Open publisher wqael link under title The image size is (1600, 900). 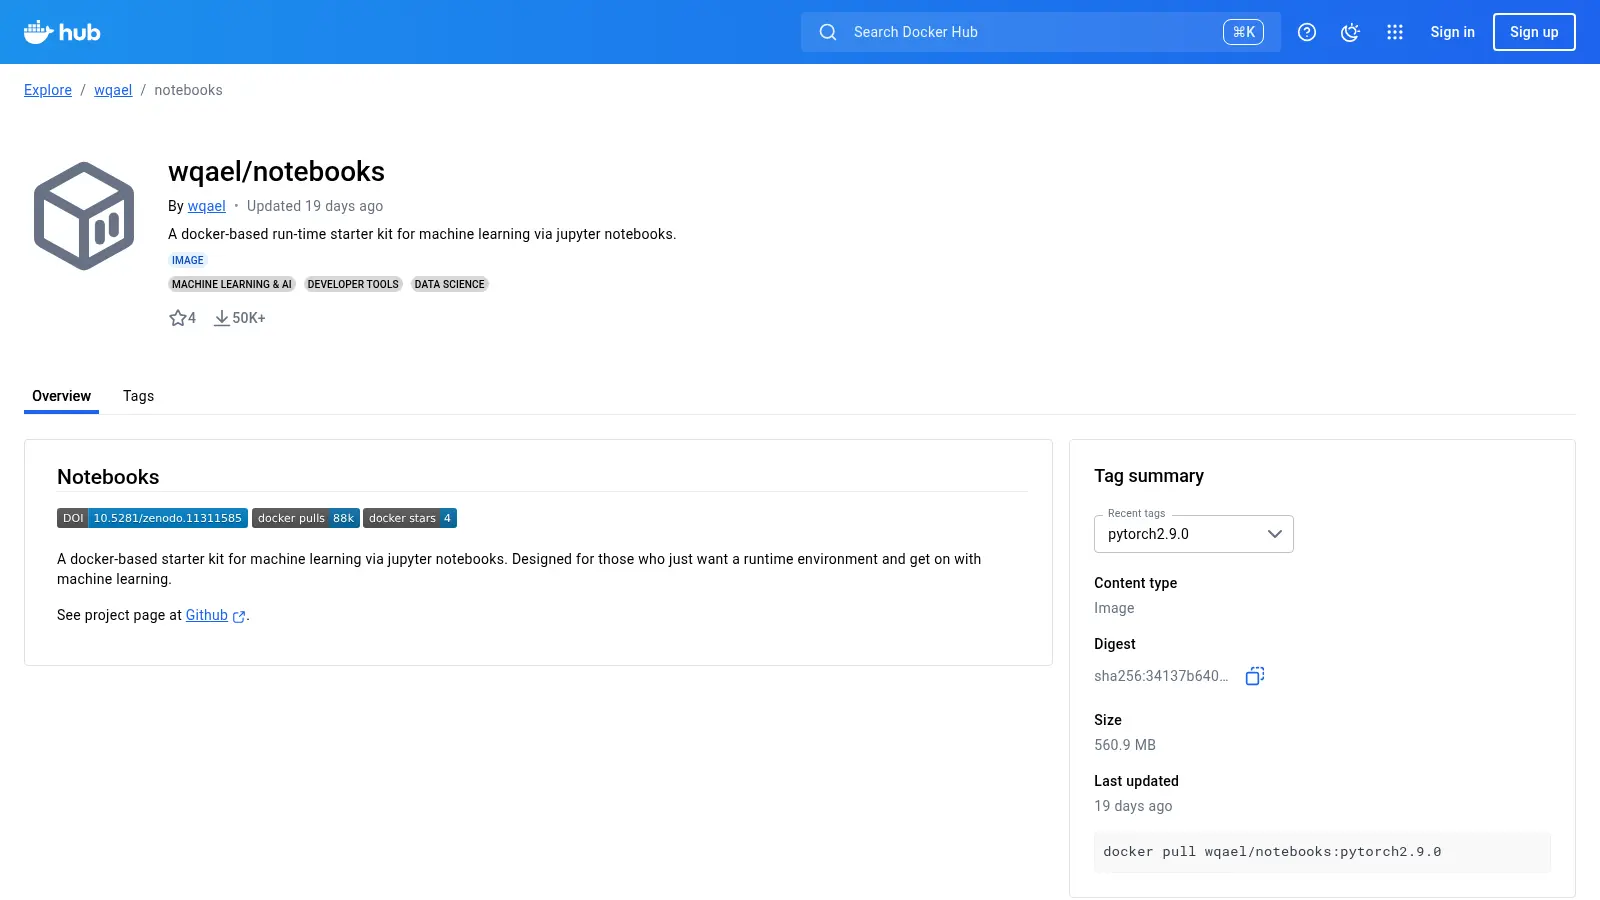click(x=207, y=206)
